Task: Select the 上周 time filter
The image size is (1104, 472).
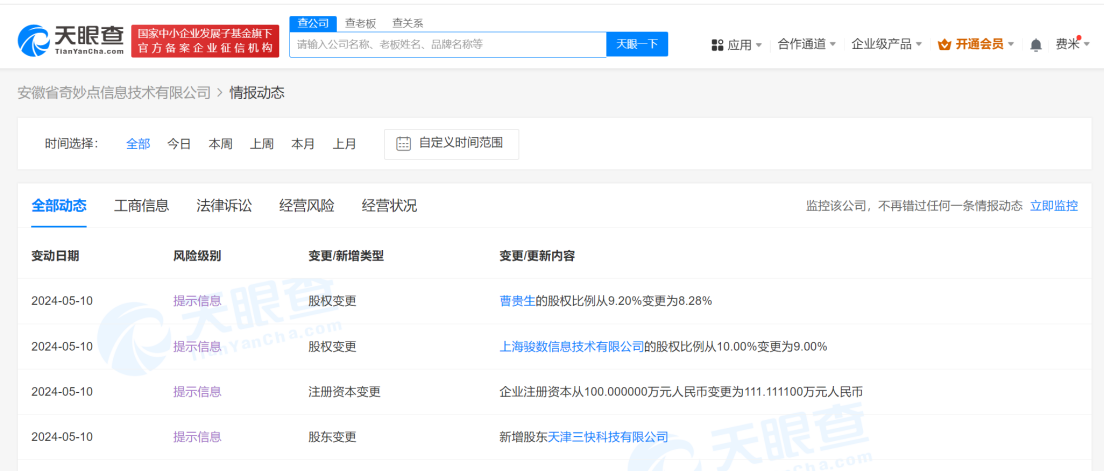Action: [x=262, y=144]
